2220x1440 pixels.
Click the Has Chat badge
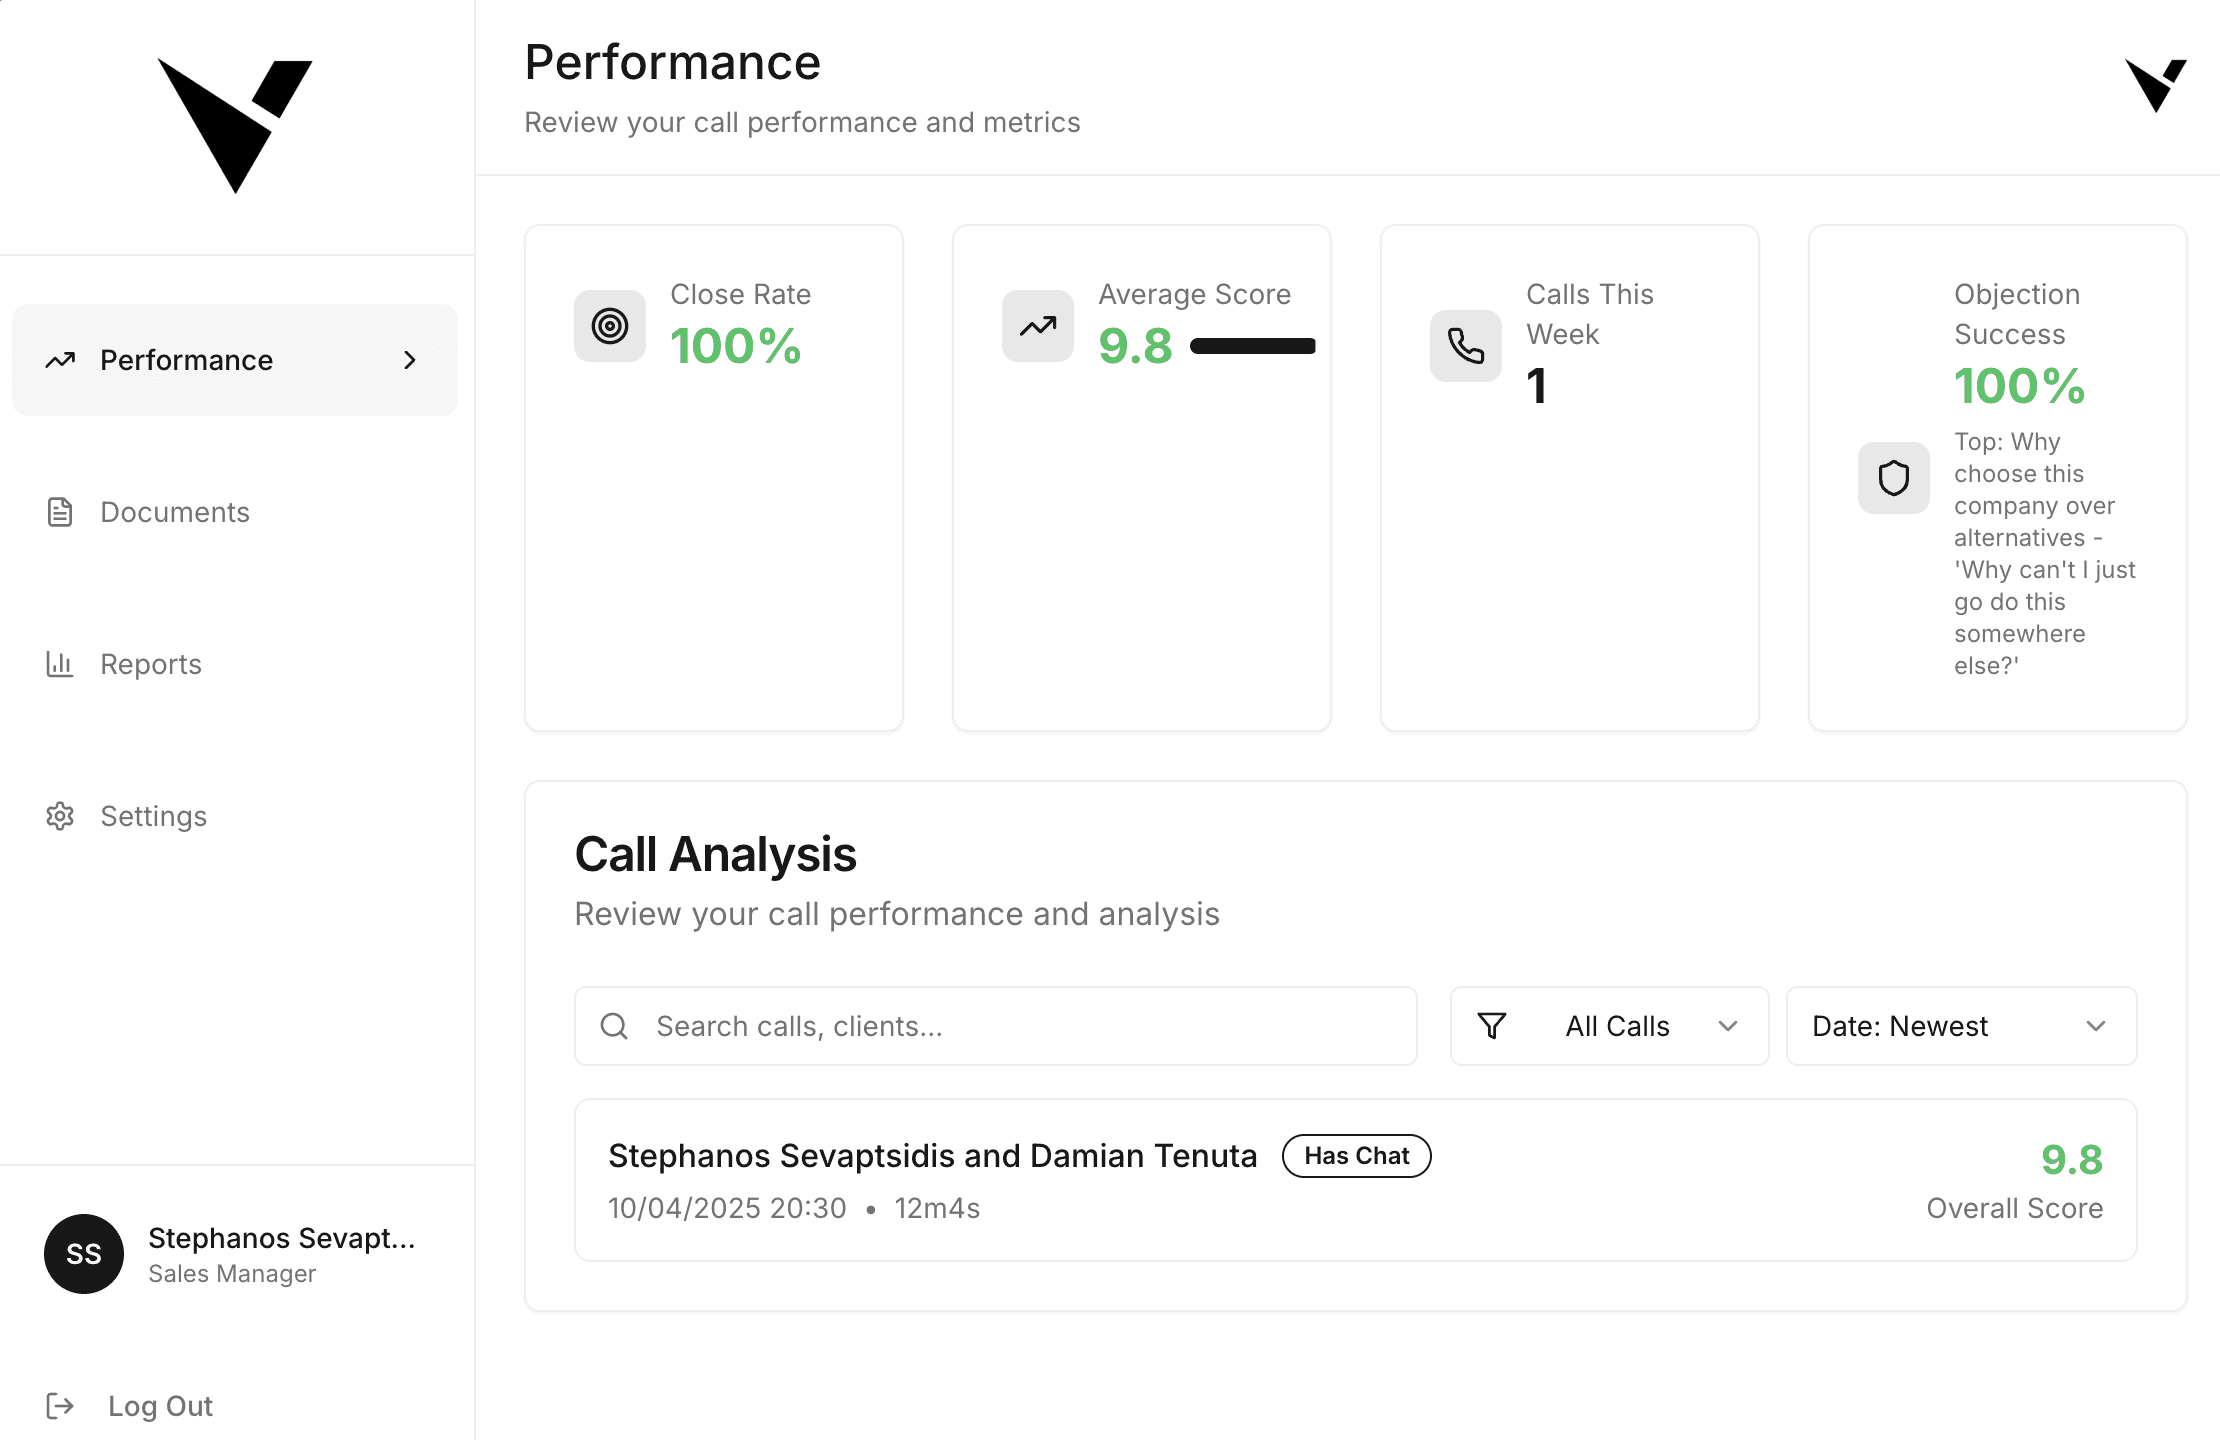coord(1356,1156)
